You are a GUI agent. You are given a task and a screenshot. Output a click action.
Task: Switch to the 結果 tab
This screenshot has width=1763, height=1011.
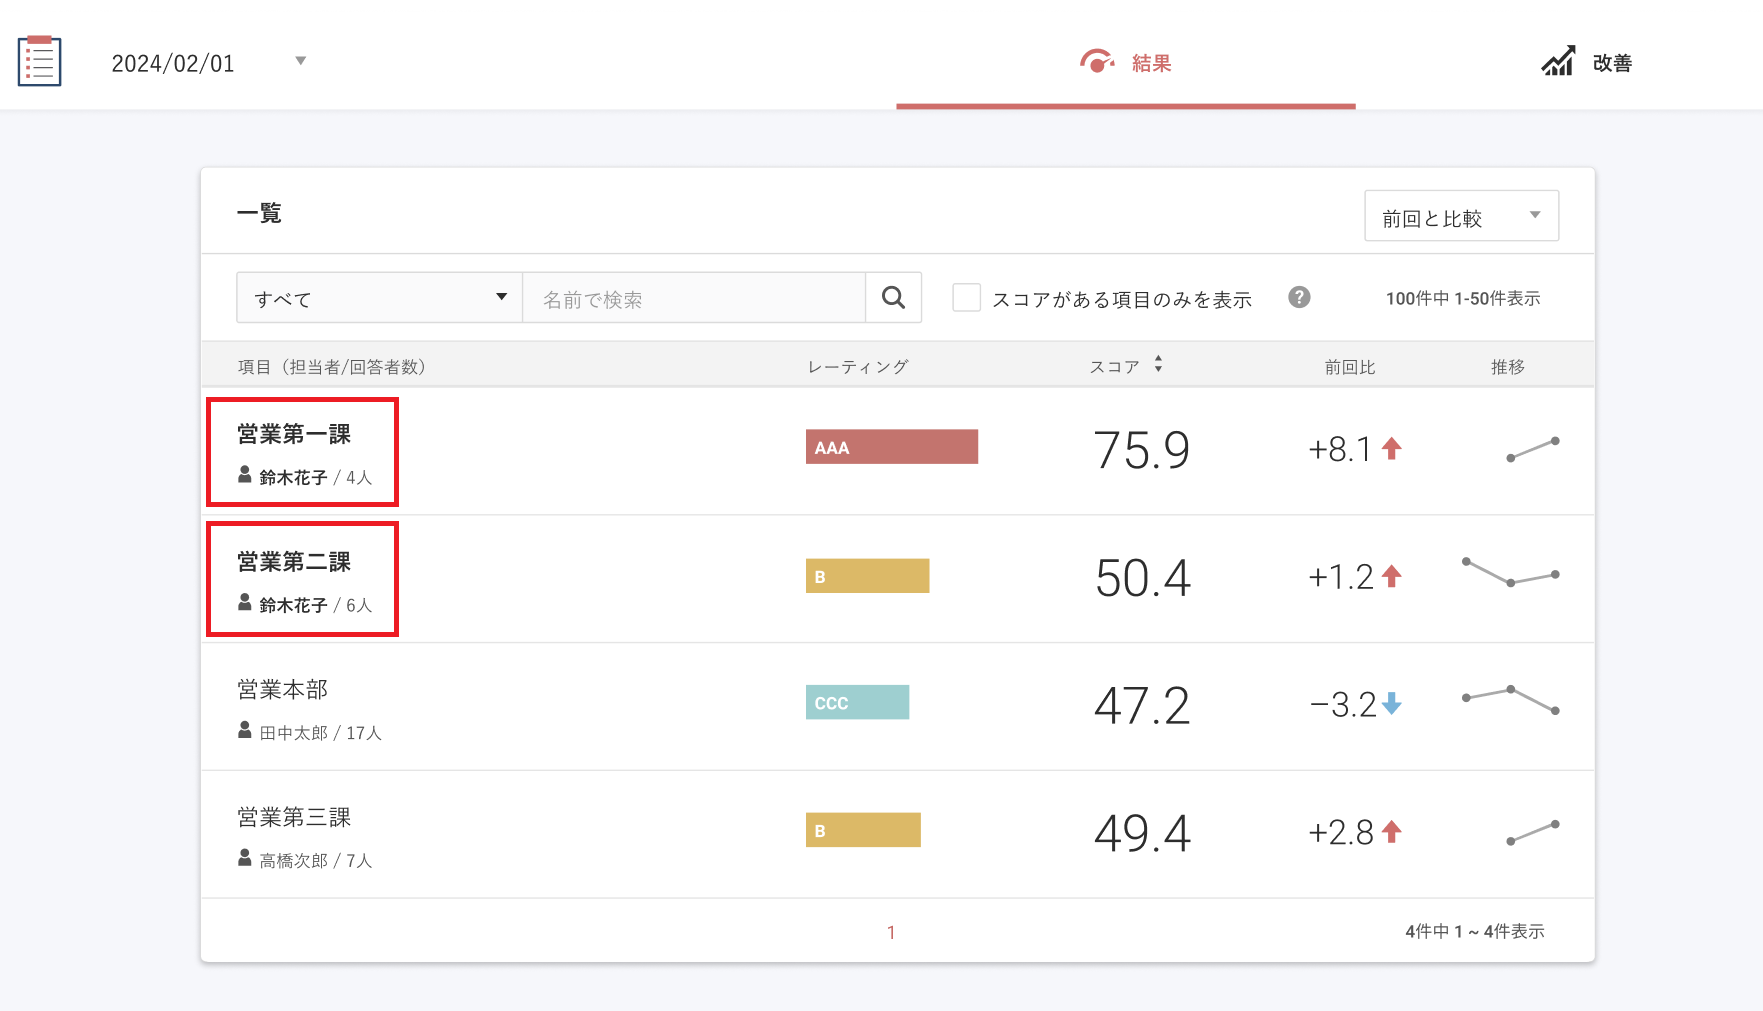[1125, 63]
